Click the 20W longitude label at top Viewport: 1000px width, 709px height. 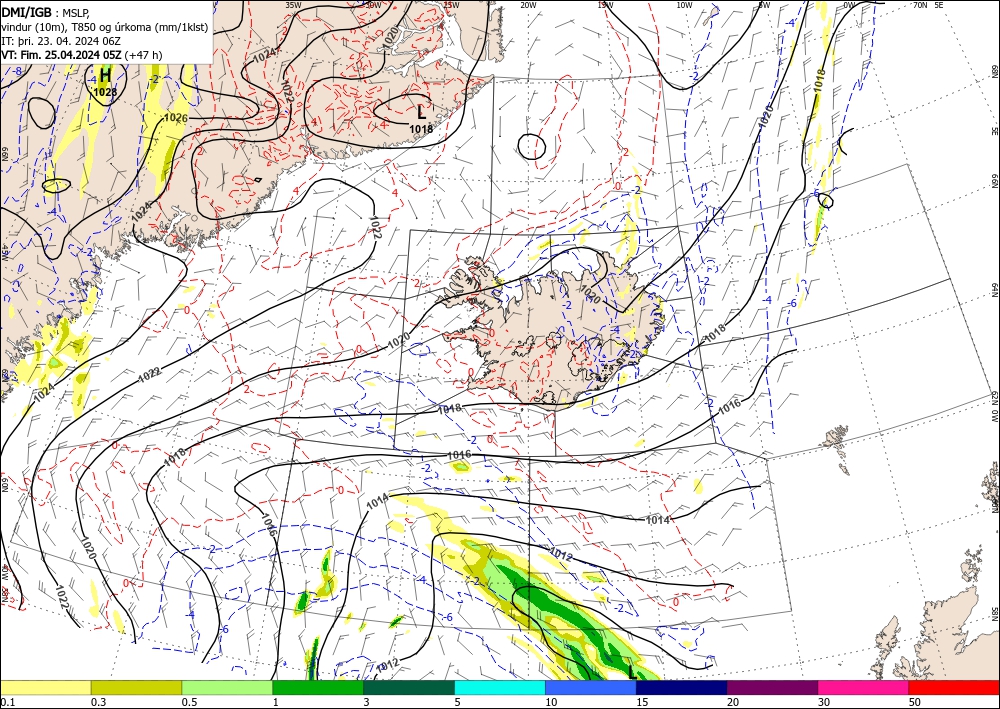[527, 5]
